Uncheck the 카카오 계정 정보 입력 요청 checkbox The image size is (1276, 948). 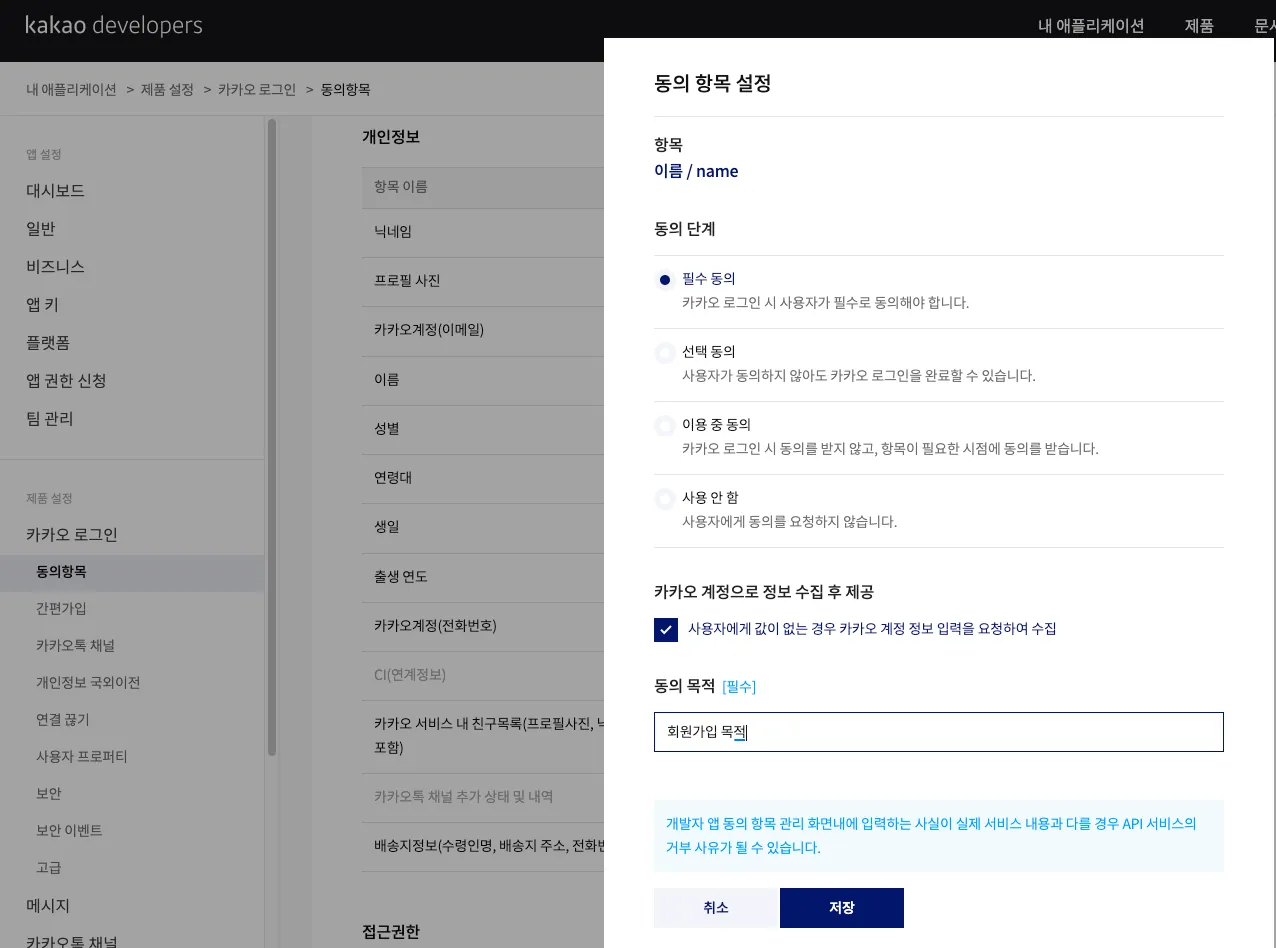pos(666,630)
